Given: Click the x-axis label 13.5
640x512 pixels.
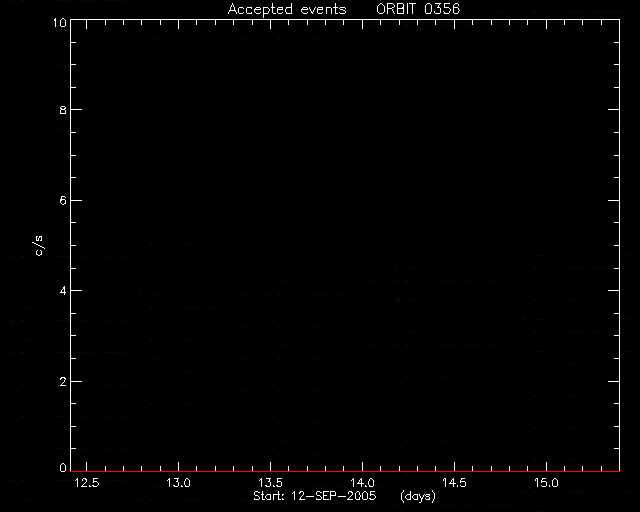Looking at the screenshot, I should pos(270,483).
